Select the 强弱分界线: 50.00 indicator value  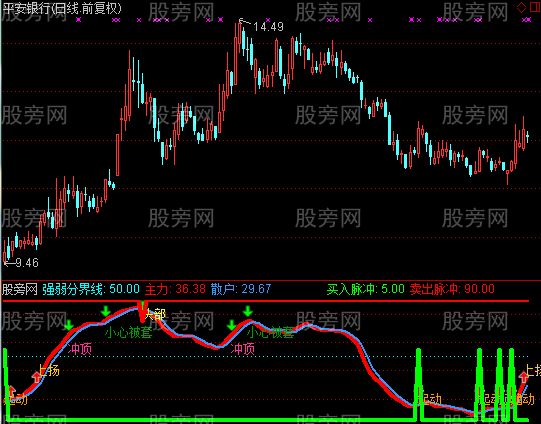(x=91, y=289)
